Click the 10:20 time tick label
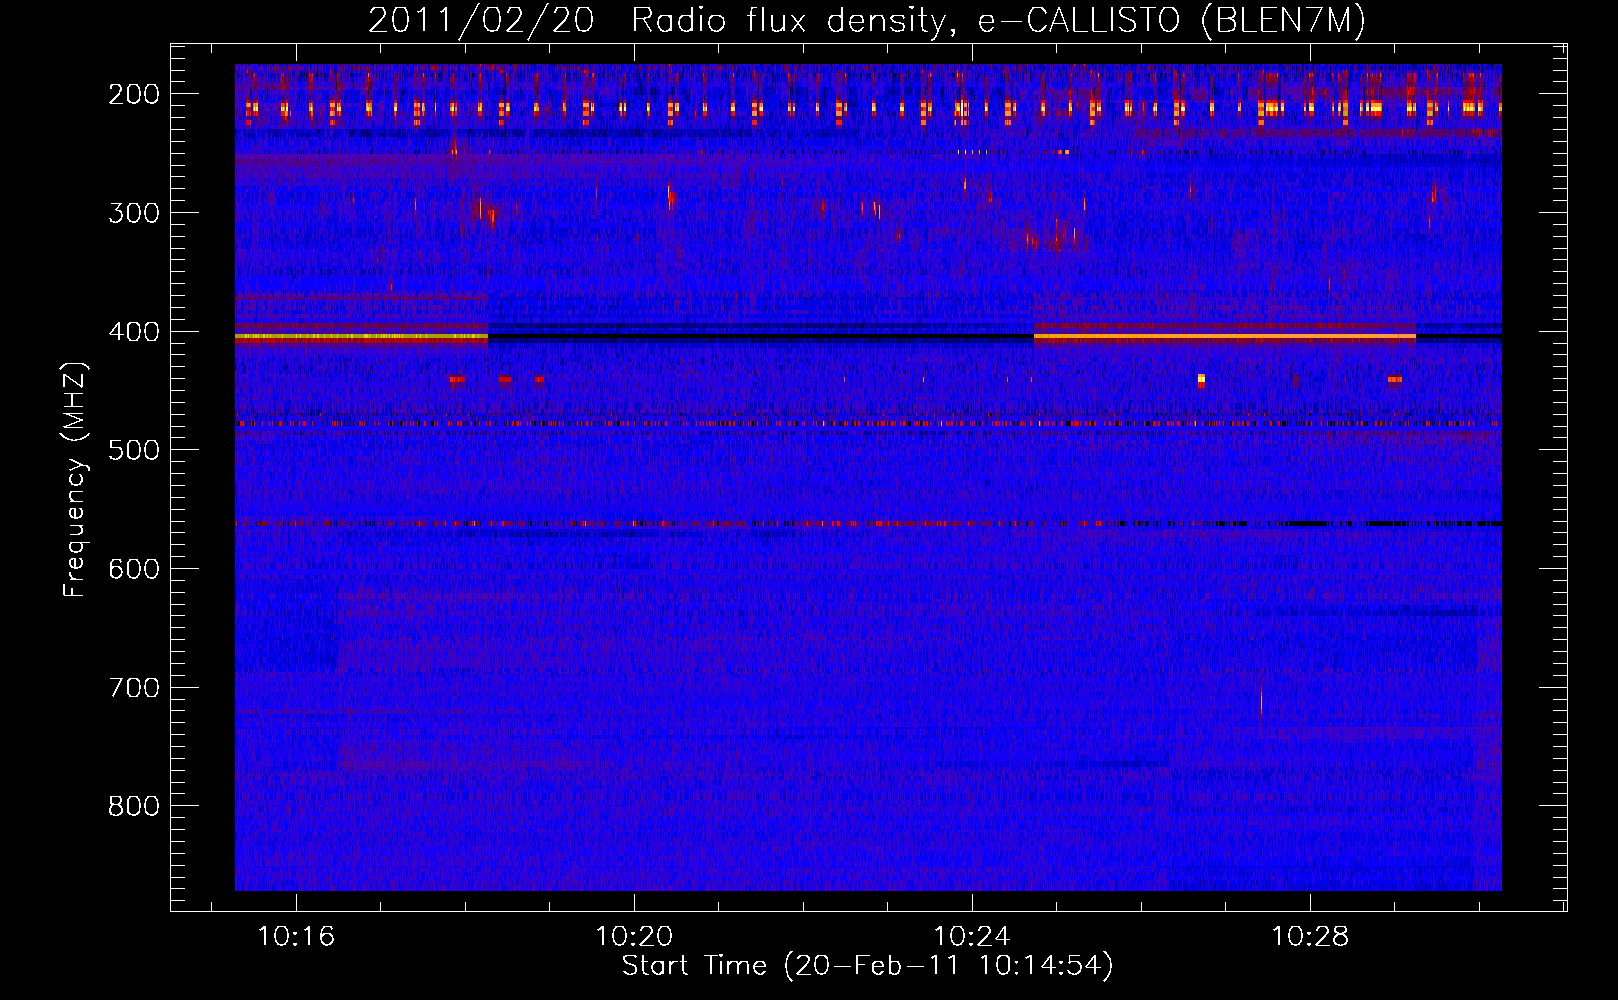Image resolution: width=1618 pixels, height=1000 pixels. (634, 937)
